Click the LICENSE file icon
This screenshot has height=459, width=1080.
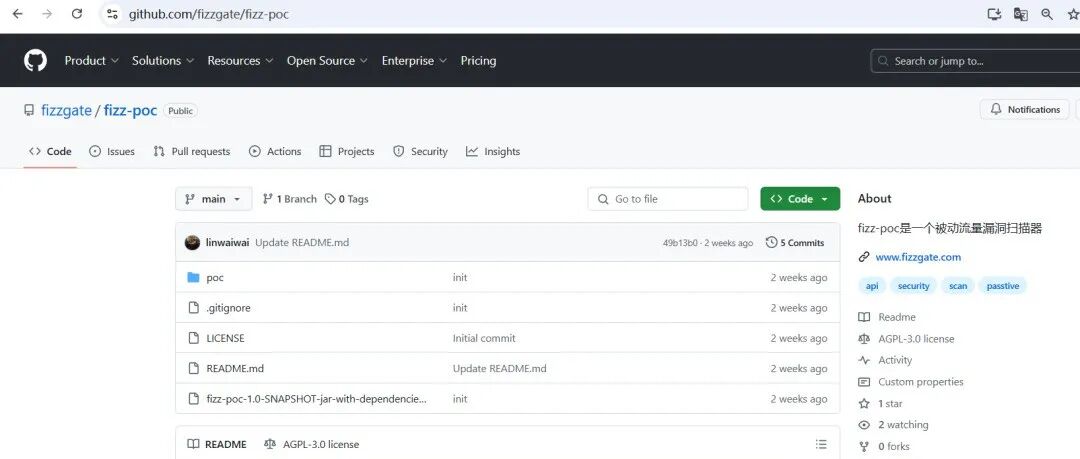194,338
